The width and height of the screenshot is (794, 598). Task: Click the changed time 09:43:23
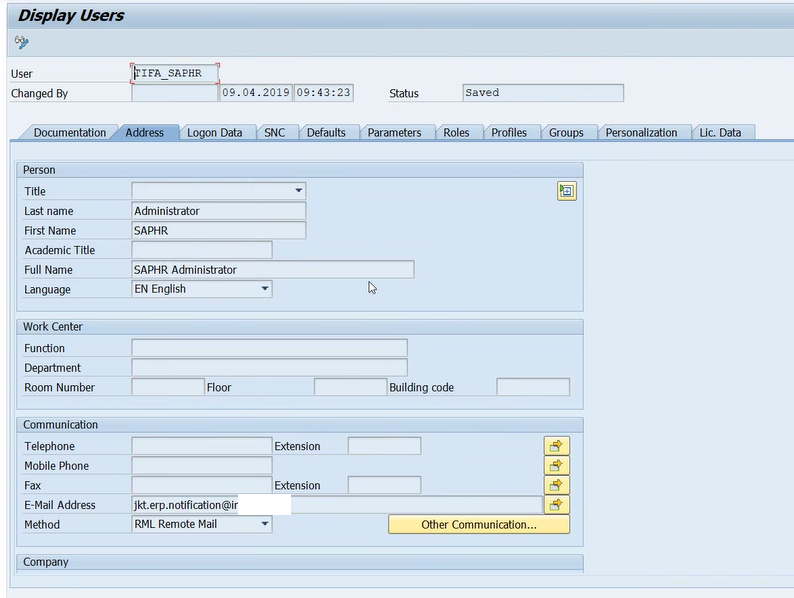click(x=324, y=93)
